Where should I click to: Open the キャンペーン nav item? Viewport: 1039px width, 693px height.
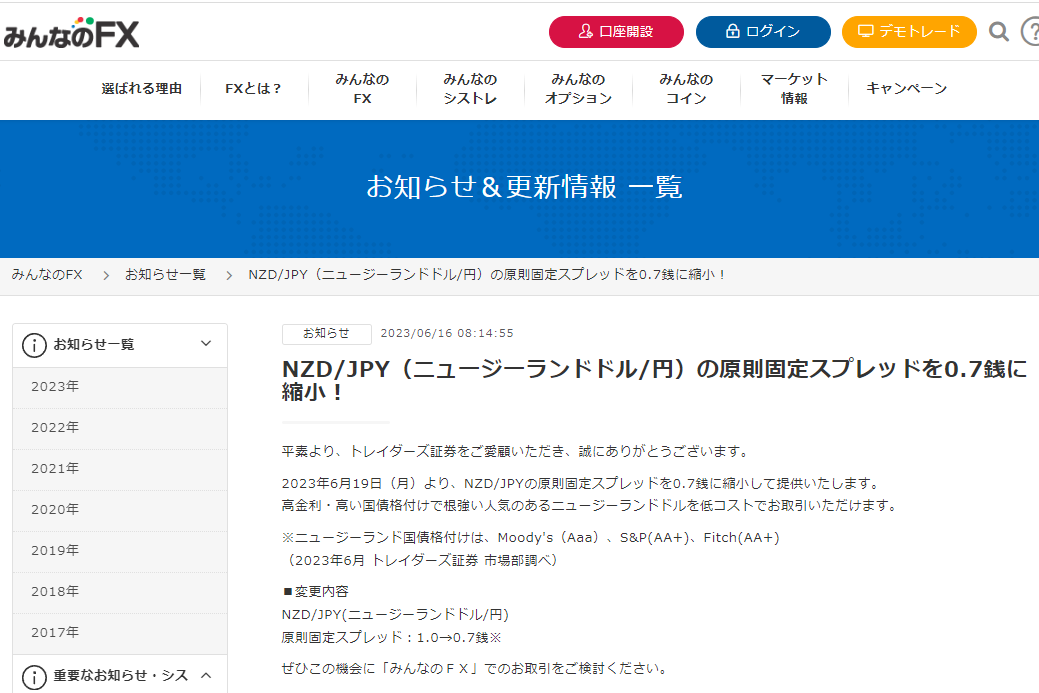coord(906,89)
